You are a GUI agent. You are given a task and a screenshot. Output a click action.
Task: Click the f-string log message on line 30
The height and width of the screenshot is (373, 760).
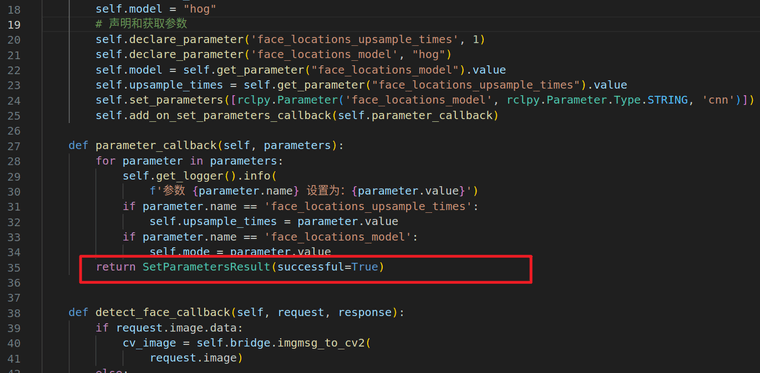point(310,191)
